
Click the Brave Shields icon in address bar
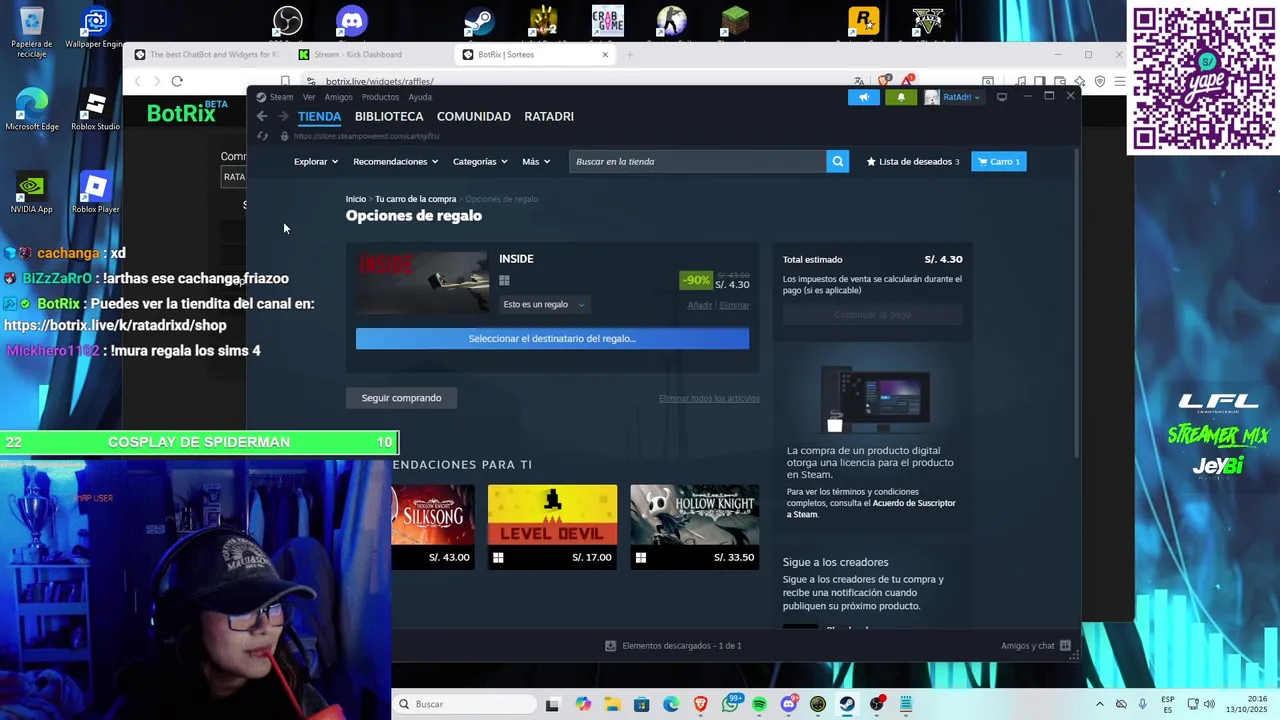click(x=884, y=81)
